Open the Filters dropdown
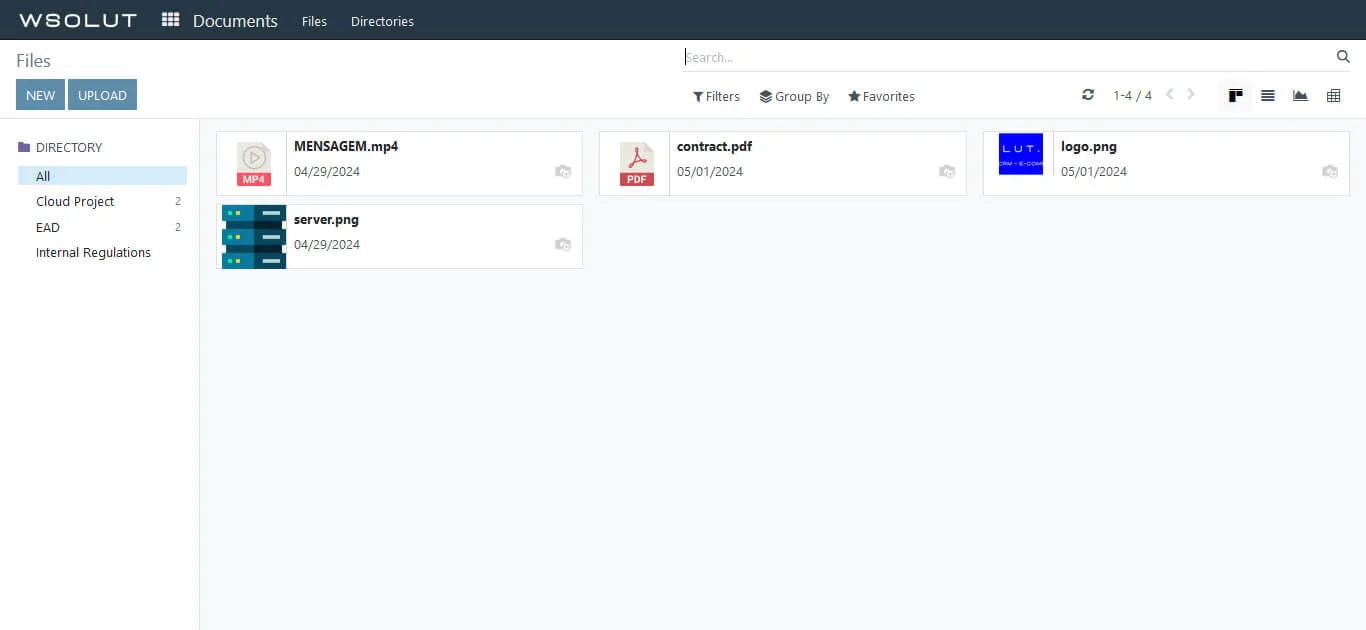 716,97
